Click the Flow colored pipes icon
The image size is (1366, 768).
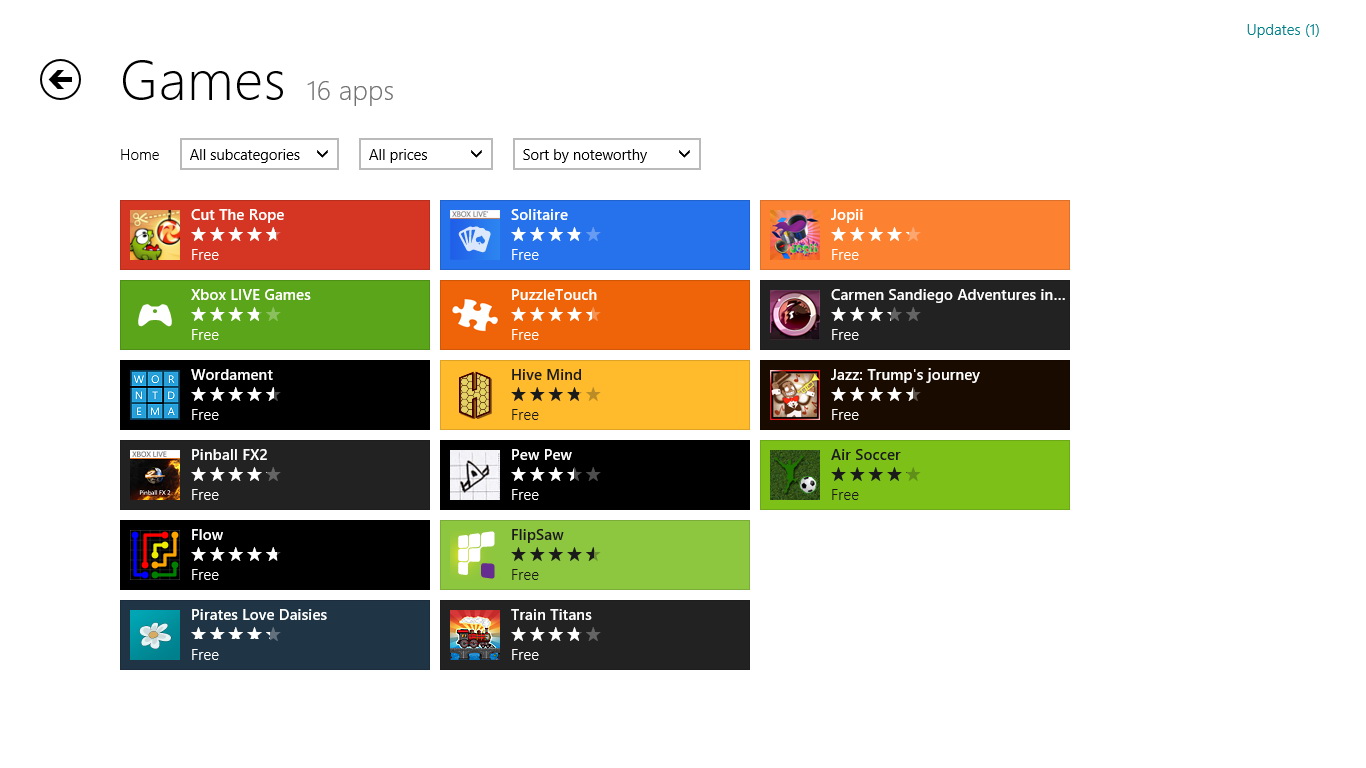coord(155,555)
